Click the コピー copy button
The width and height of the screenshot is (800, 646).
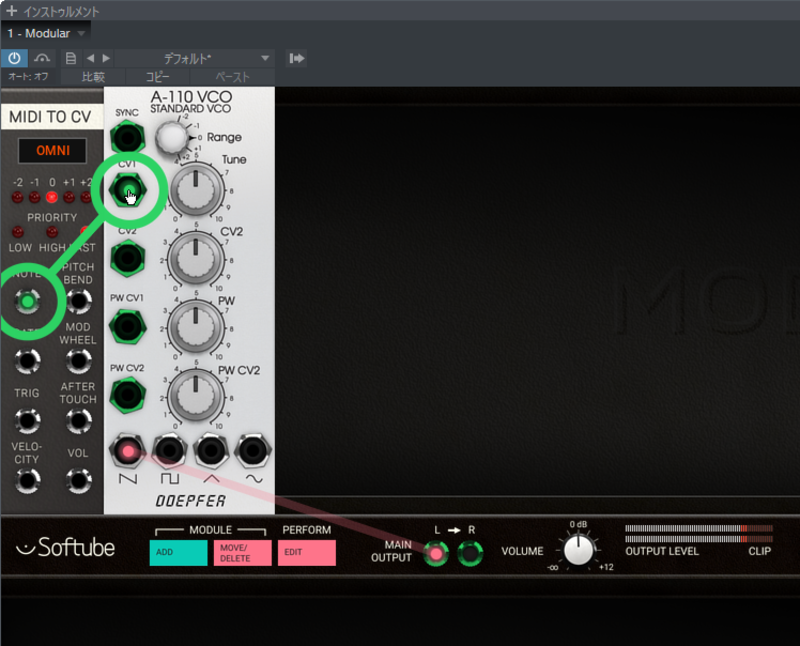pos(158,77)
